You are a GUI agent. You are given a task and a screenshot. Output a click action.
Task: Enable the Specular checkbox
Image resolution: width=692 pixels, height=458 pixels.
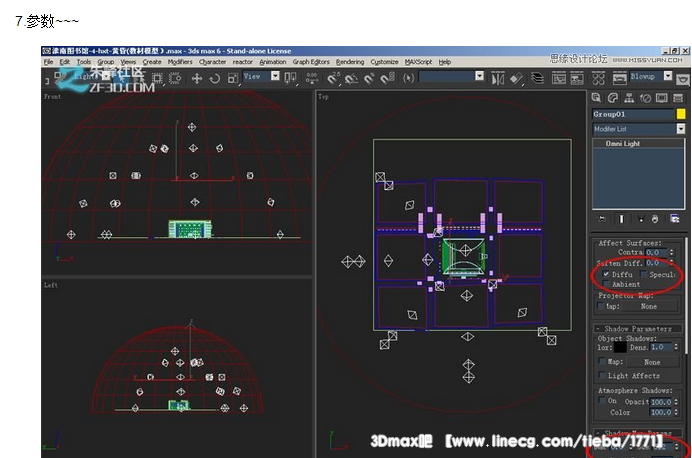pos(643,274)
